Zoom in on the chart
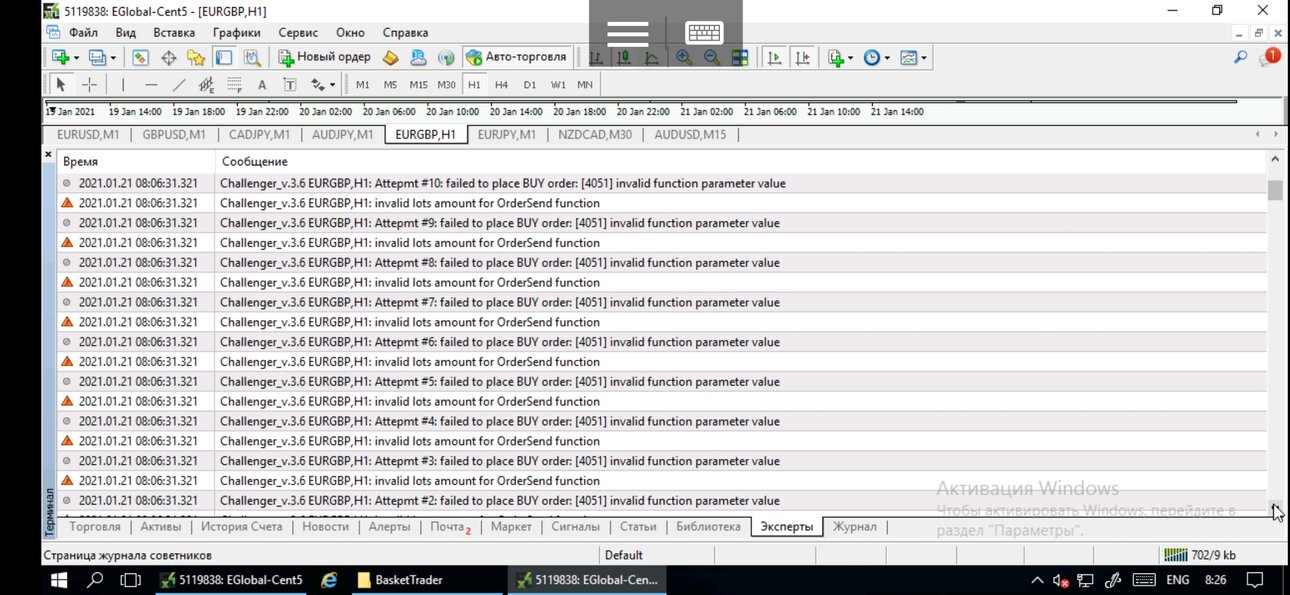 pyautogui.click(x=684, y=58)
